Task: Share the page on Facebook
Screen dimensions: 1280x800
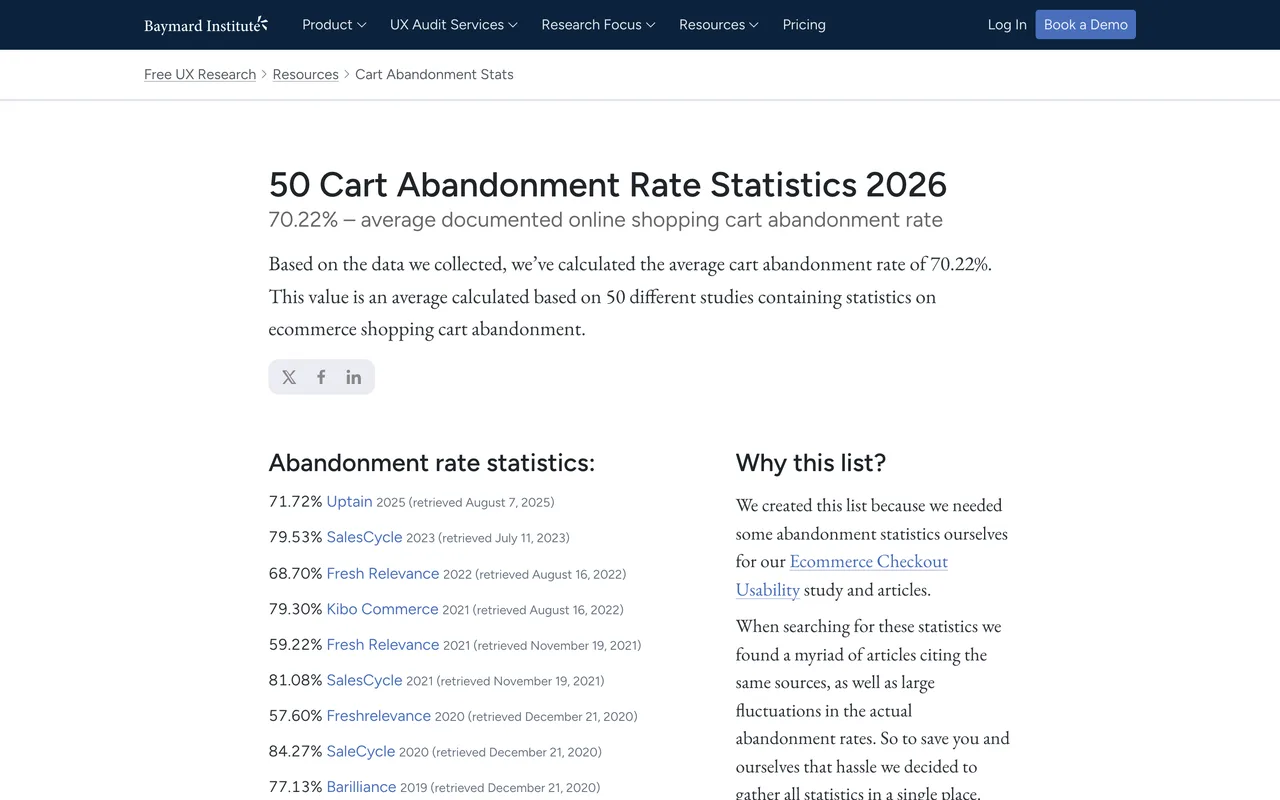Action: point(321,377)
